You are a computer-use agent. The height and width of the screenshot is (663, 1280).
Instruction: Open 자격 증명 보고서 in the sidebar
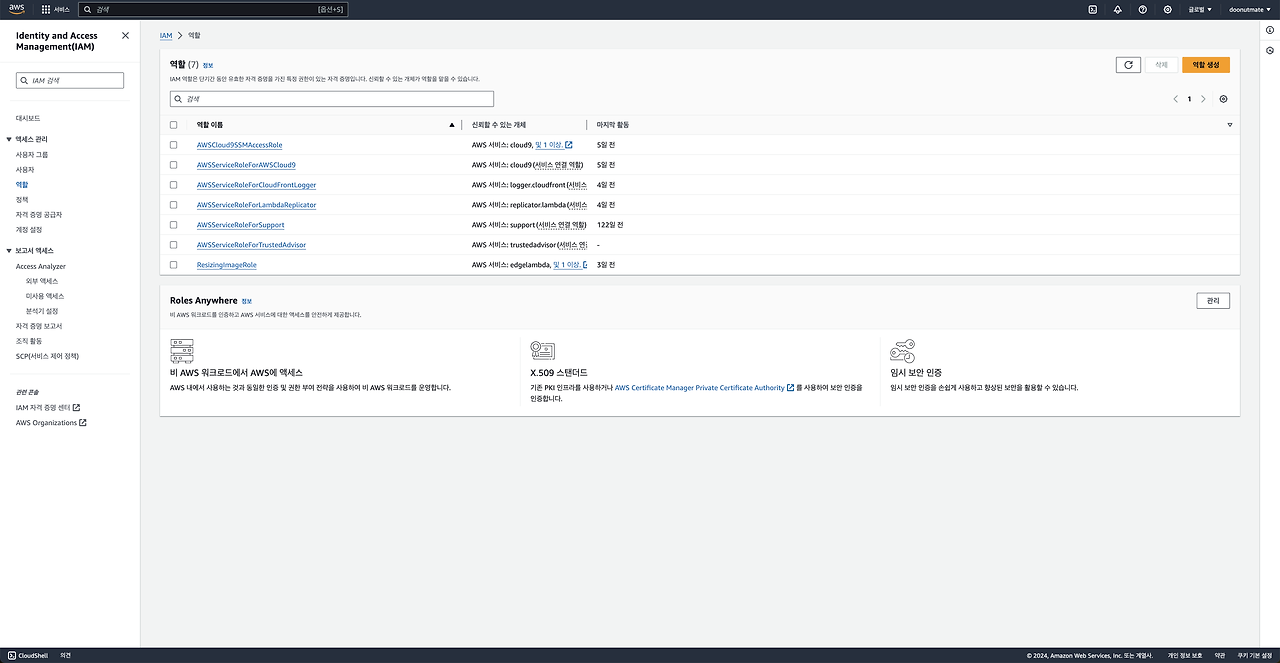[x=39, y=326]
